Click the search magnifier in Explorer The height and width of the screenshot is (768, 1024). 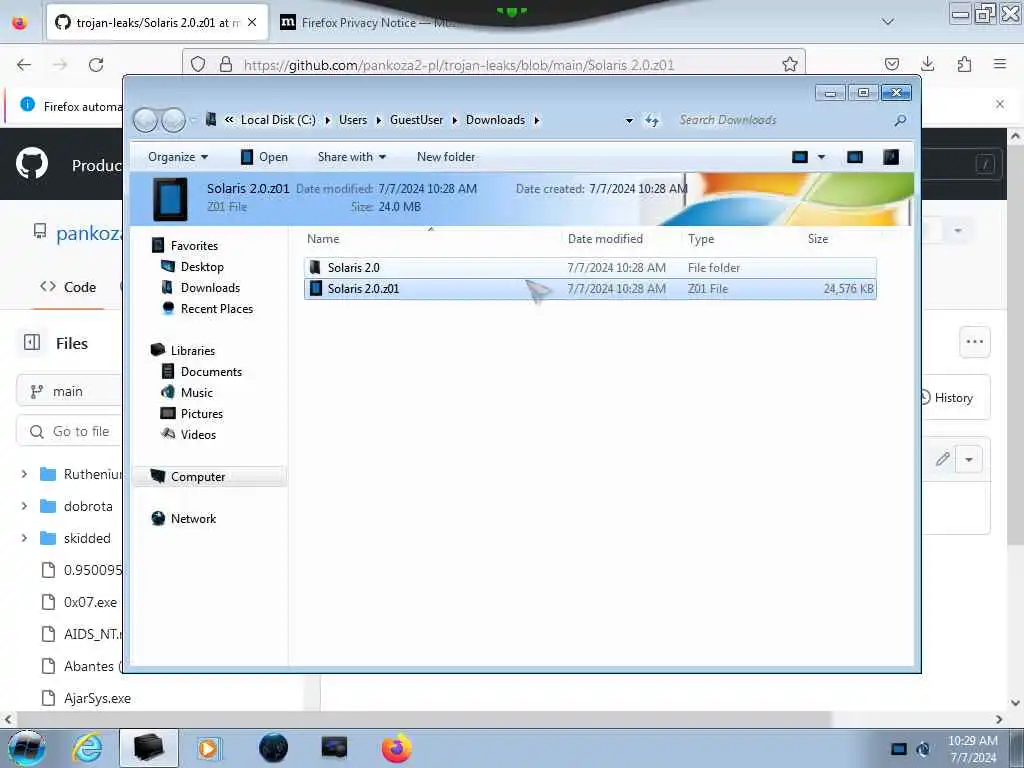900,120
